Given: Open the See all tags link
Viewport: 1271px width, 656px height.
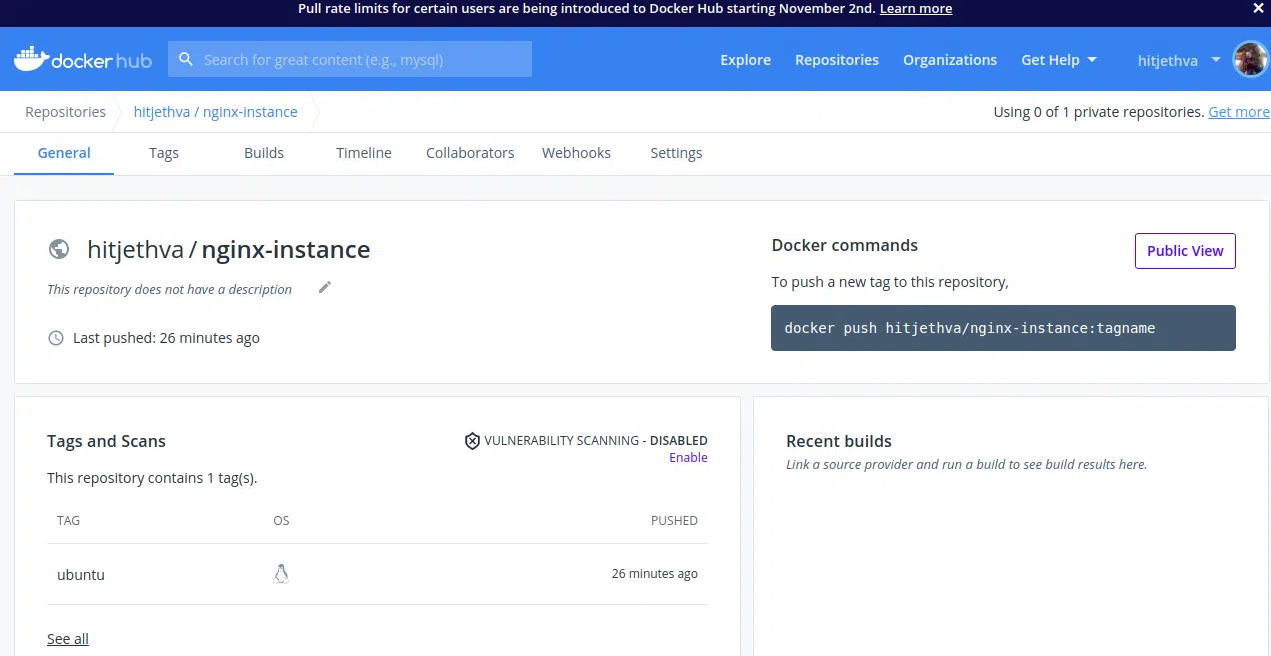Looking at the screenshot, I should tap(68, 639).
